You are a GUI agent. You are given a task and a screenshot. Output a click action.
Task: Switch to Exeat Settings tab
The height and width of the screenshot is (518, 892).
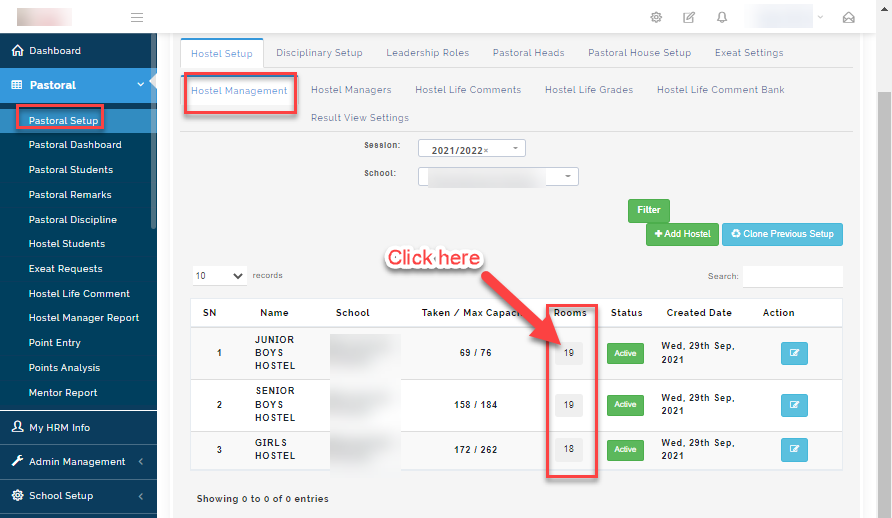click(x=749, y=53)
